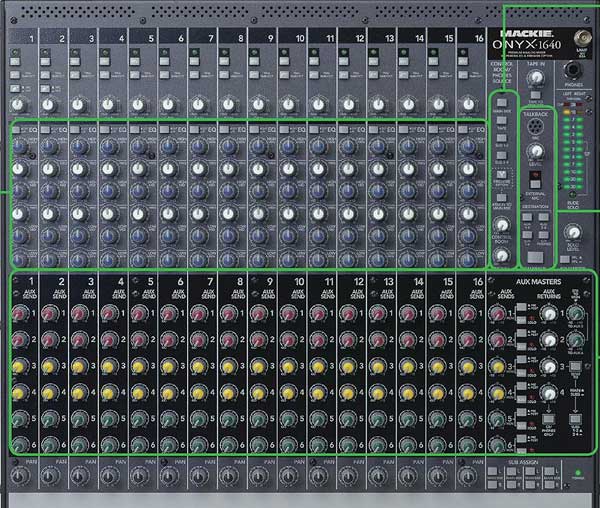Click the blue High EQ knob on channel 3
The image size is (600, 508).
tap(79, 147)
